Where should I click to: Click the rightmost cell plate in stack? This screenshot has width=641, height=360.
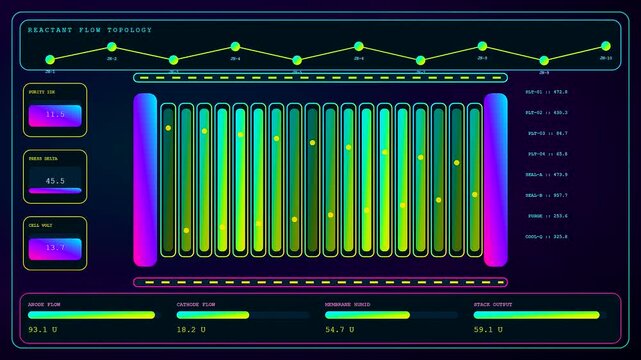[x=475, y=180]
